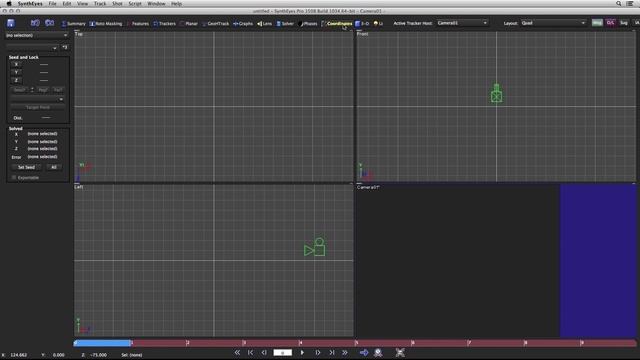640x360 pixels.
Task: Open the Track menu
Action: tap(100, 4)
